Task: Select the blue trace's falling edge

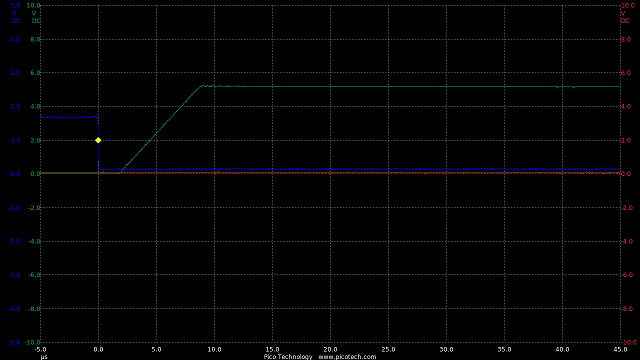Action: pyautogui.click(x=98, y=143)
